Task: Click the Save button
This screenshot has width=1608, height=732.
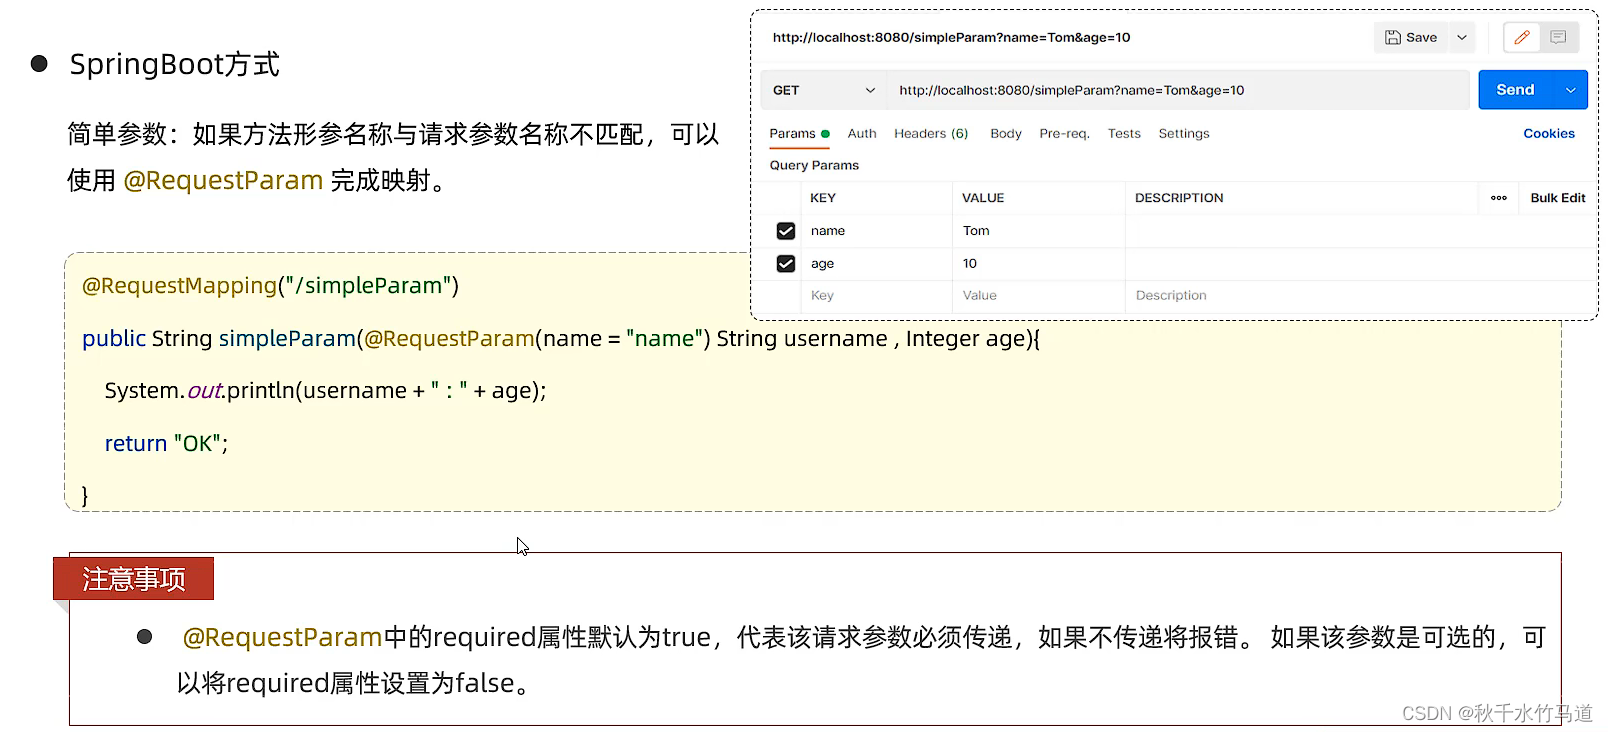Action: (x=1411, y=37)
